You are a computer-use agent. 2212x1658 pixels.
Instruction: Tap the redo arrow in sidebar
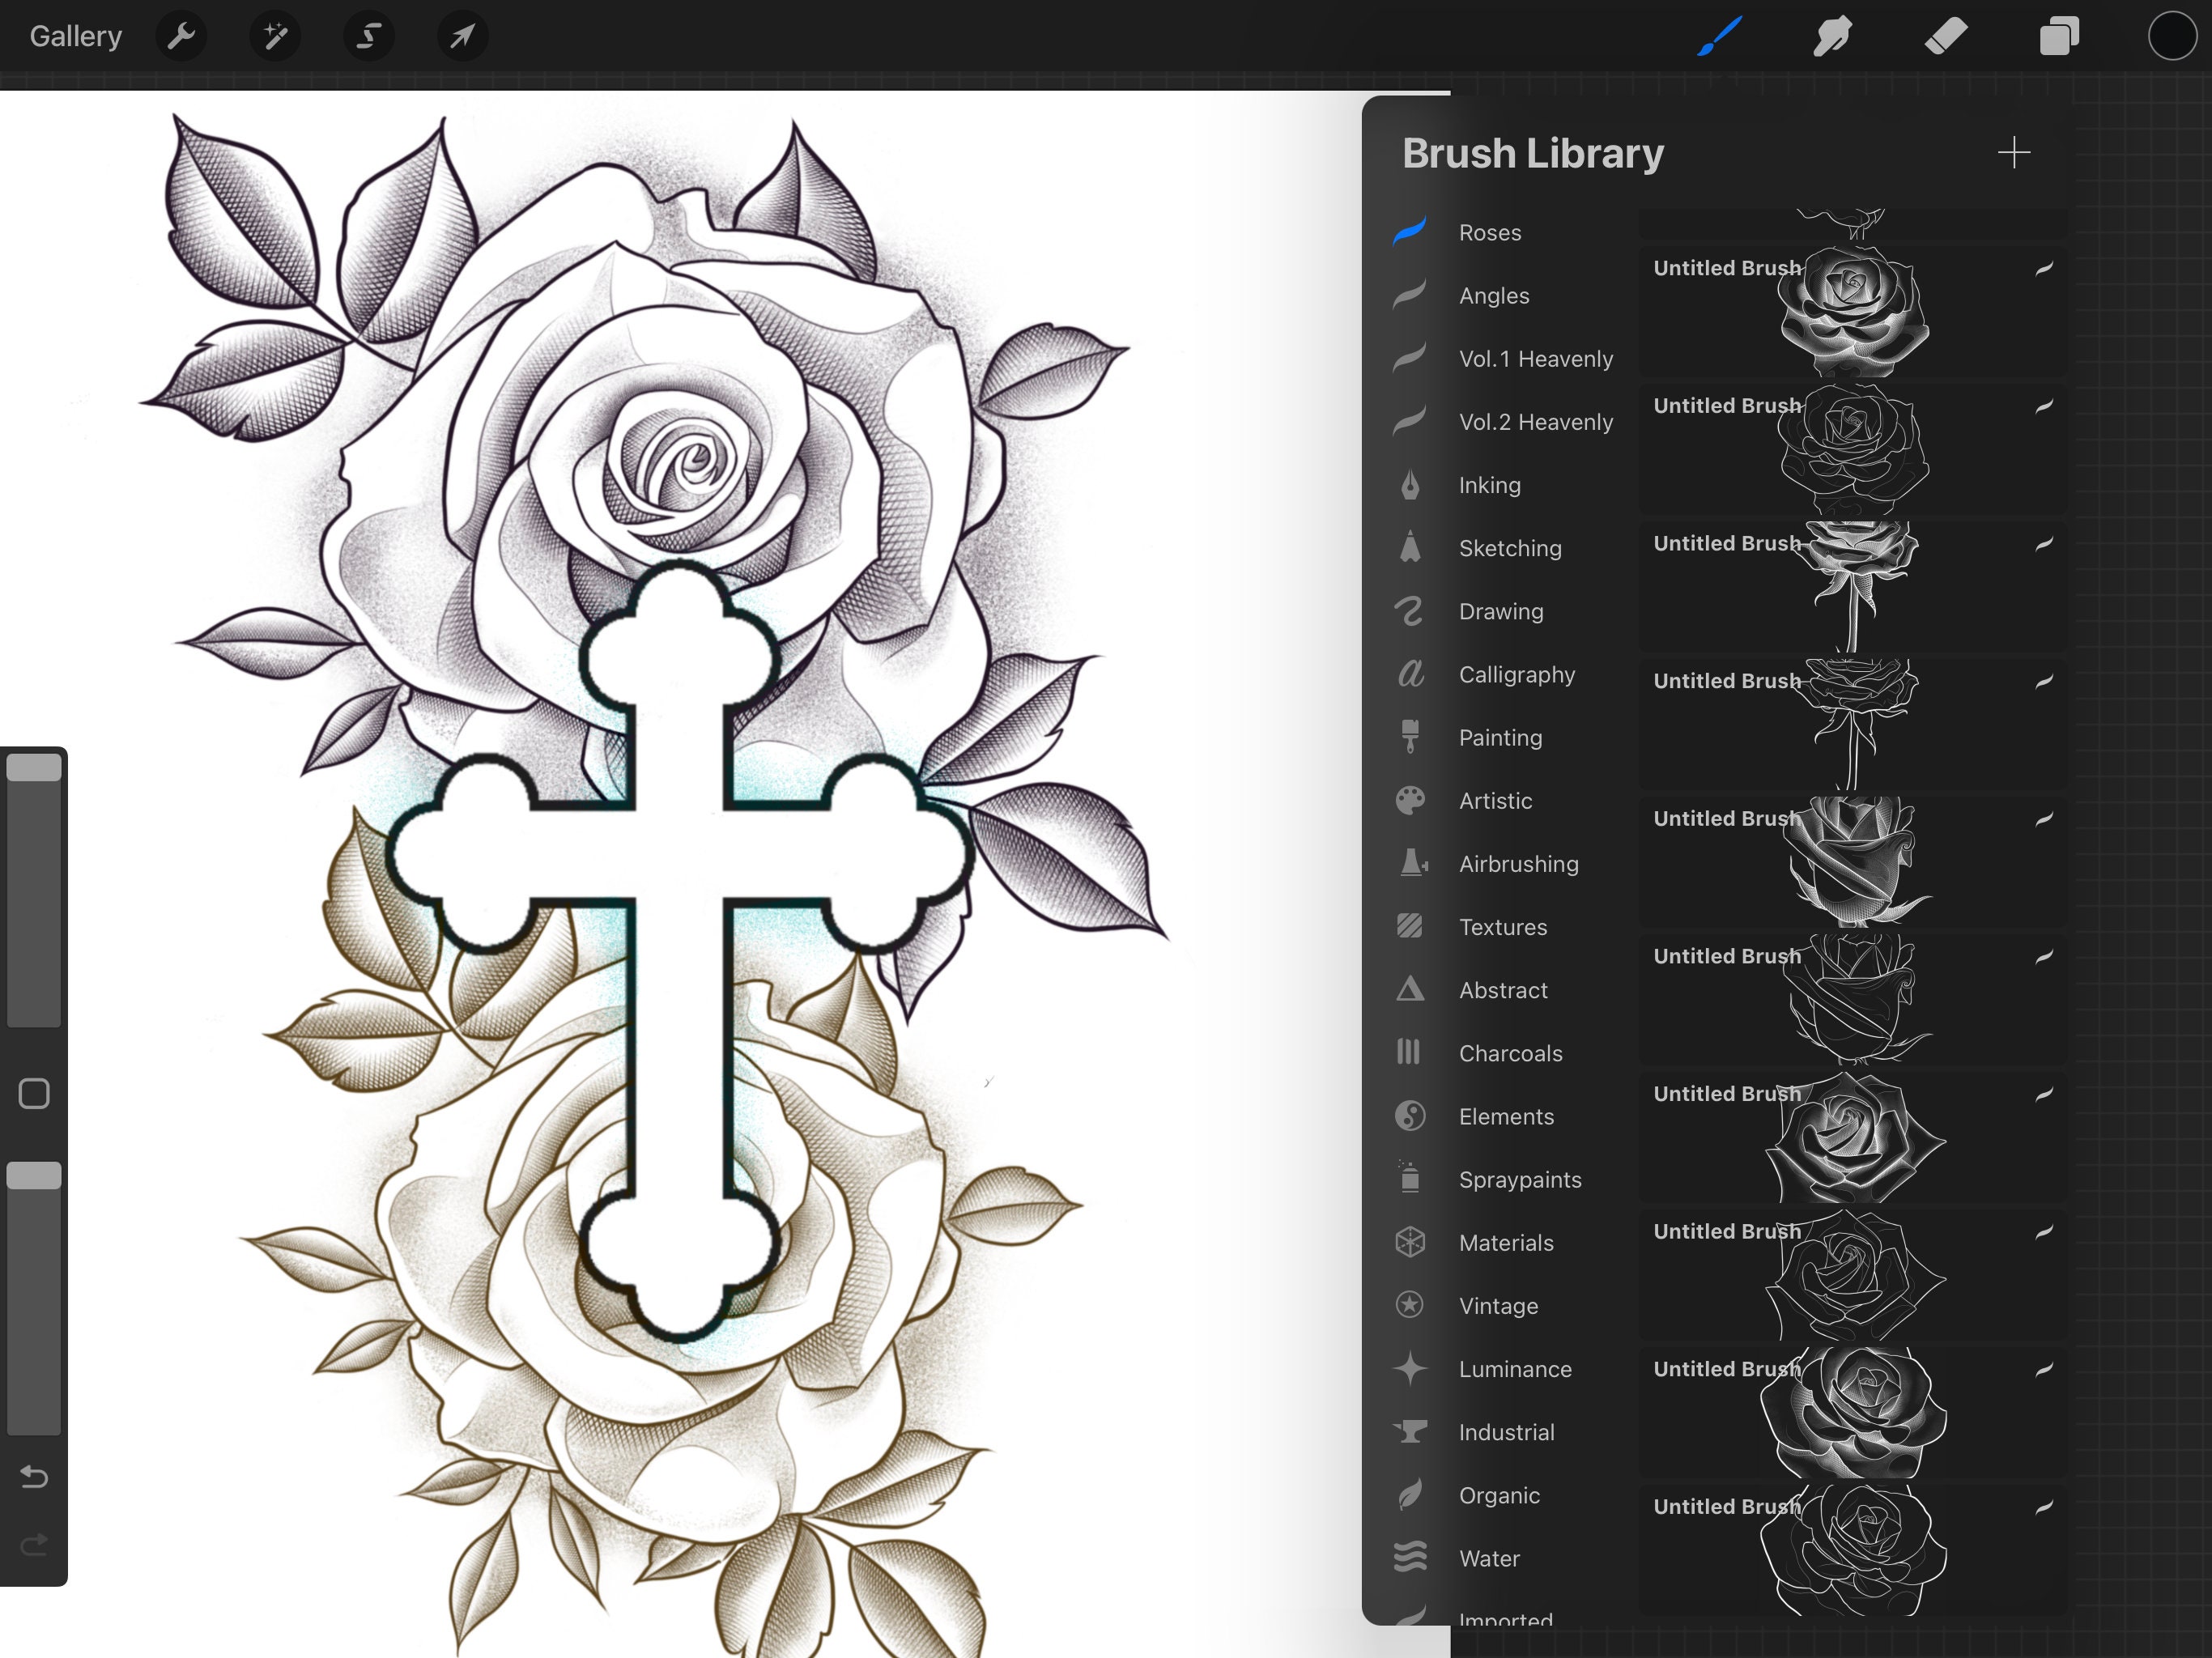pos(34,1545)
